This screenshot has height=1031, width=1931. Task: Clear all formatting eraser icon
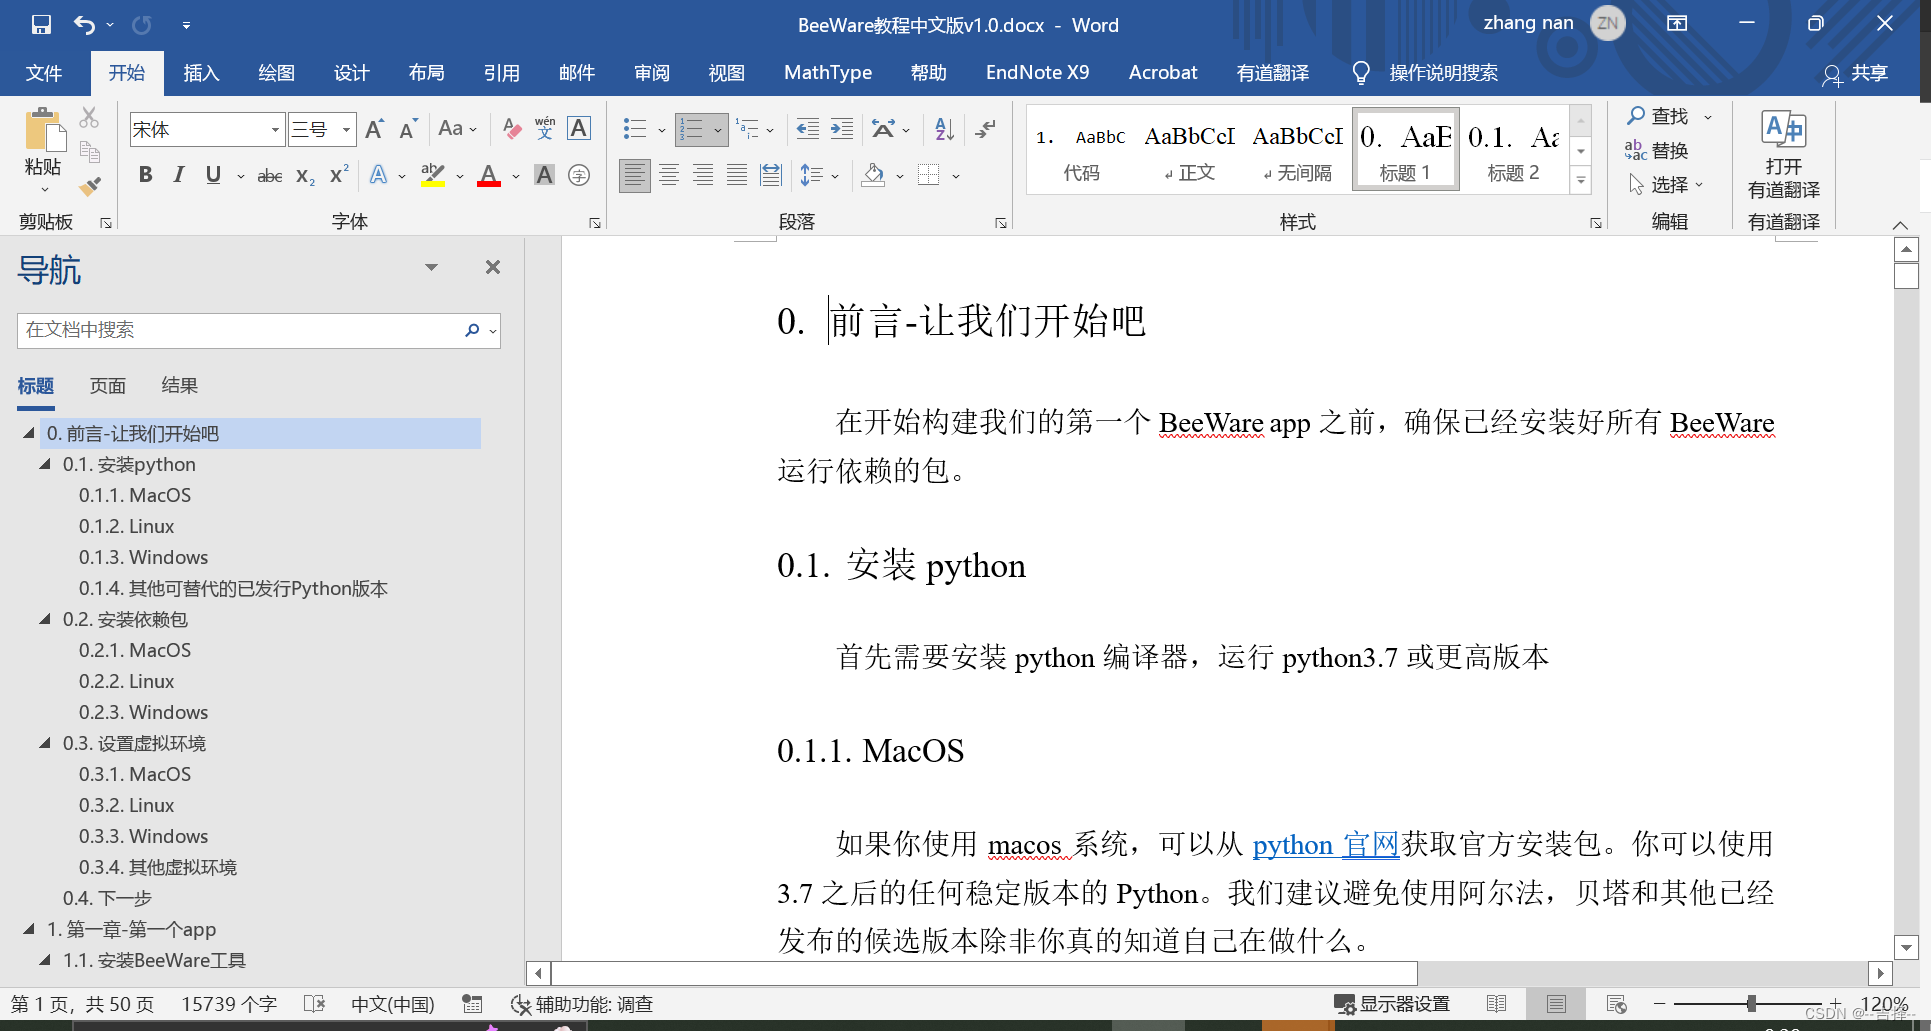(x=512, y=129)
